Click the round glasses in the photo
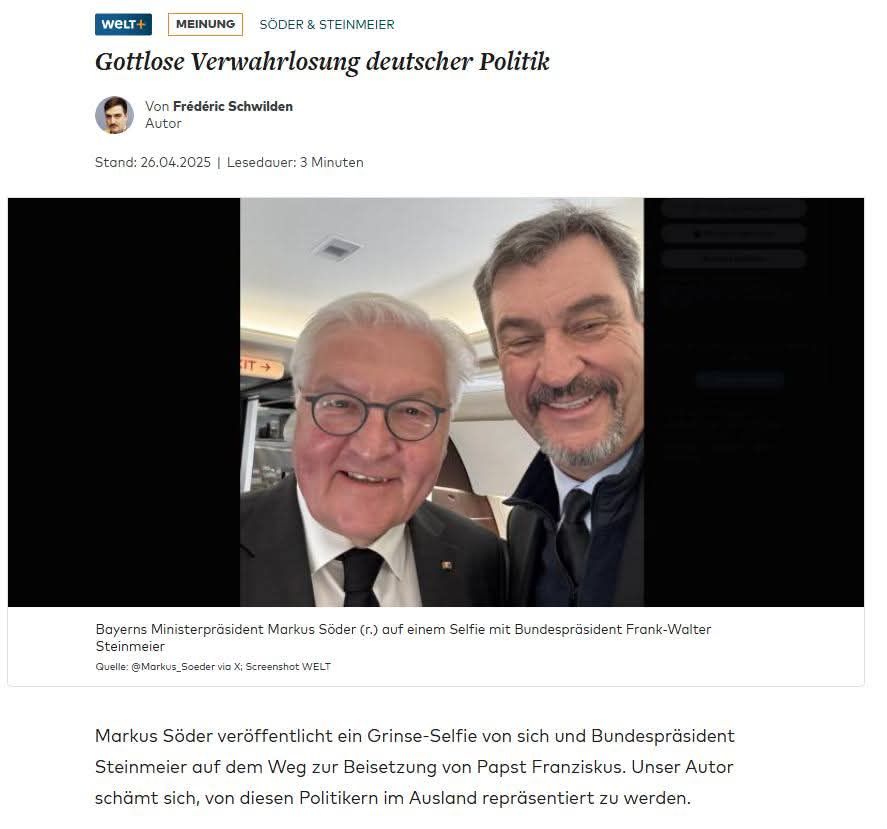The height and width of the screenshot is (829, 887). [376, 416]
